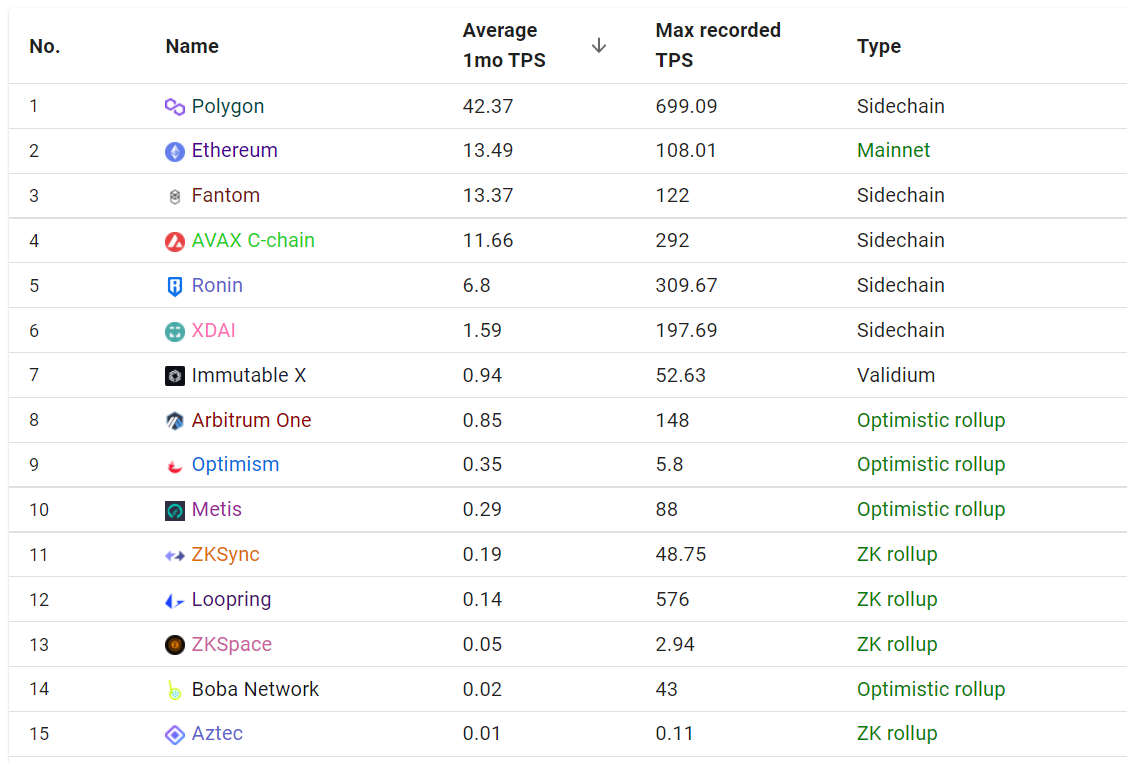Viewport: 1127px width, 762px height.
Task: Sort by the No. column header
Action: pos(45,47)
